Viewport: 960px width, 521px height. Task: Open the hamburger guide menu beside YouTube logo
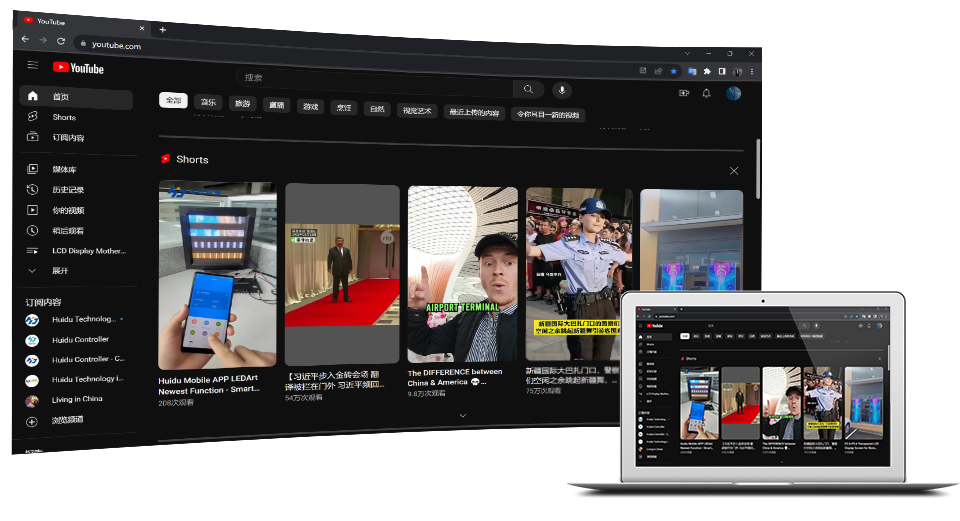33,66
